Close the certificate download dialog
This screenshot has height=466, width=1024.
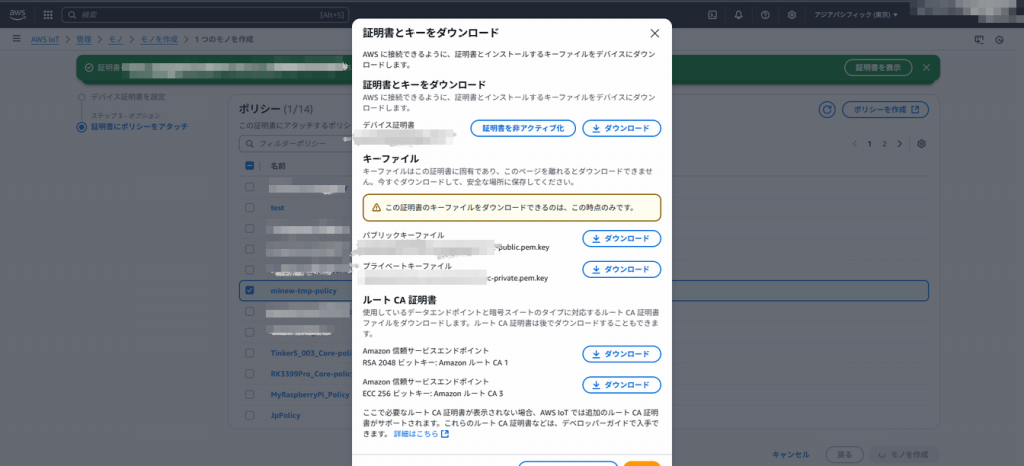pyautogui.click(x=654, y=34)
